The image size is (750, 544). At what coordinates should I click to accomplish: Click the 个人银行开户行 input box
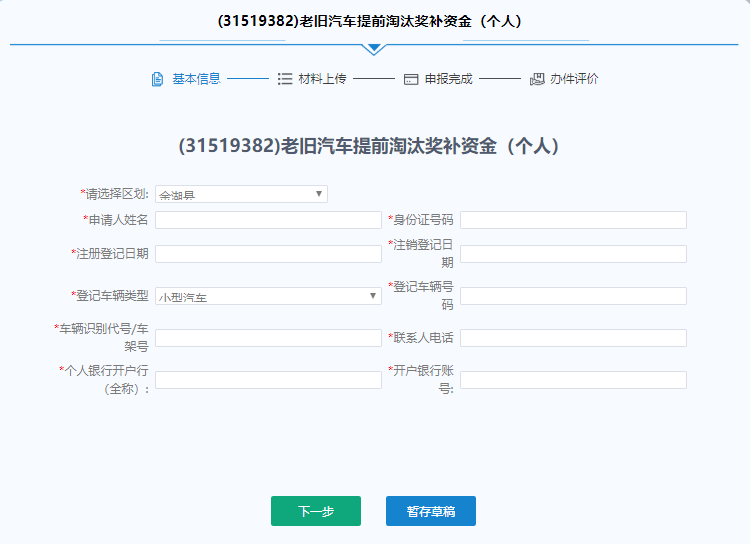point(268,380)
